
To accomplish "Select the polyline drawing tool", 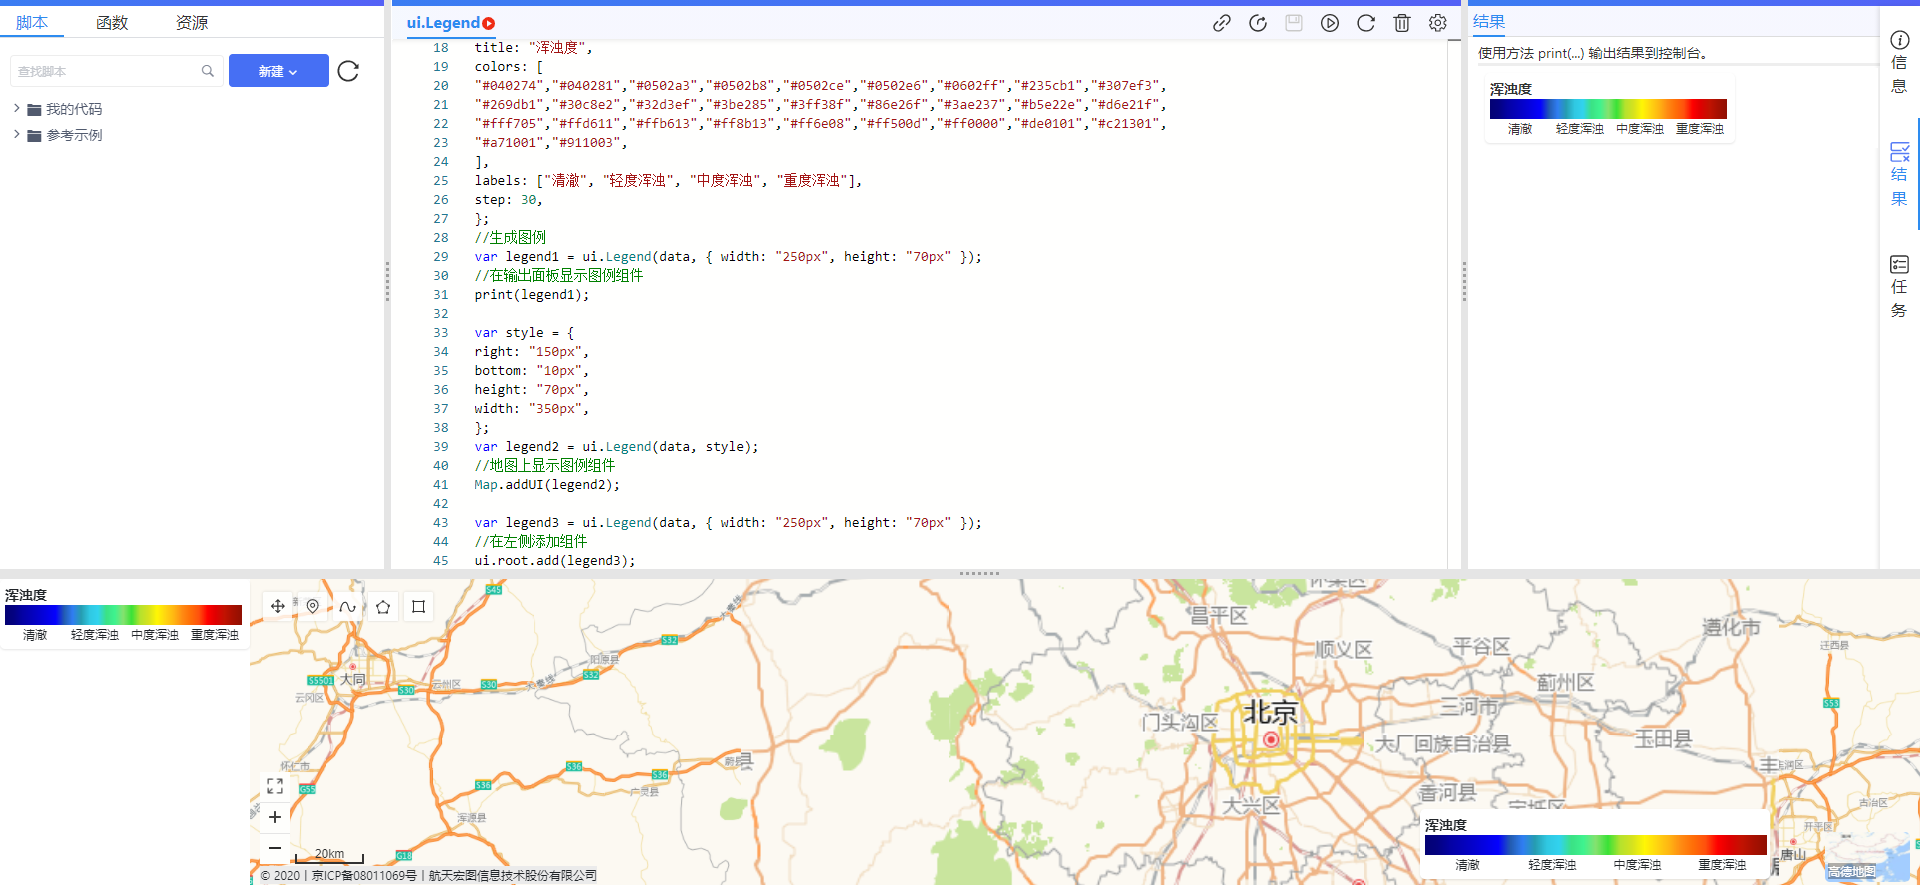I will pos(348,606).
